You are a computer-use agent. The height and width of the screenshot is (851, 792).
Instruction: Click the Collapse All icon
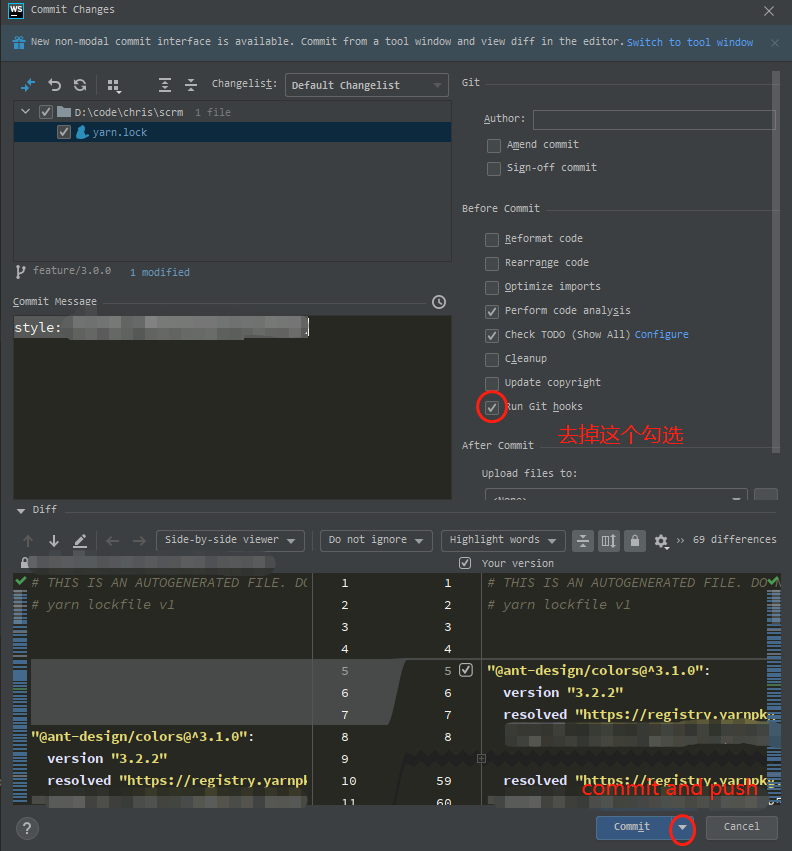point(191,85)
